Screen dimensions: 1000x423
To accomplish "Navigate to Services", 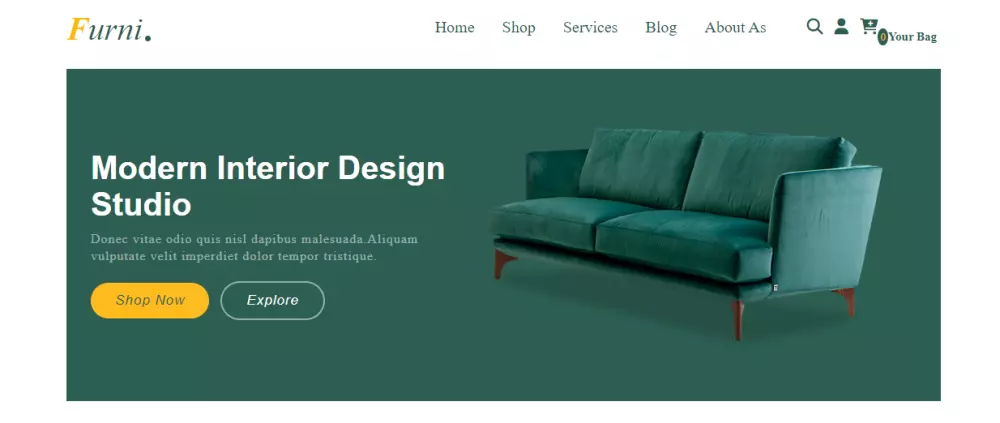I will pyautogui.click(x=590, y=27).
